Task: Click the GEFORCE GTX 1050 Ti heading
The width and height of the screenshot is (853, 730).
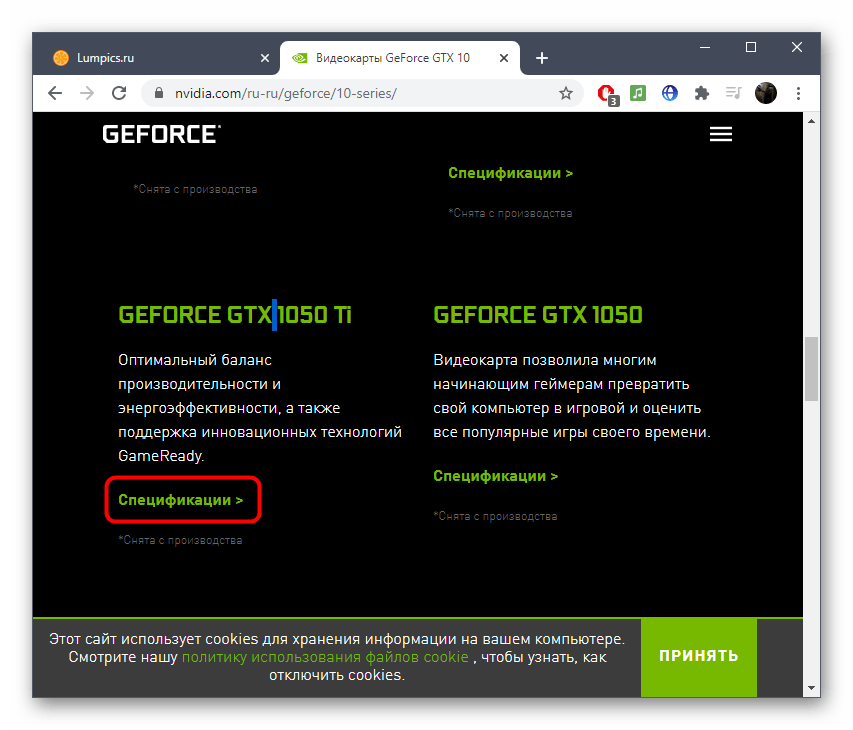Action: (x=235, y=315)
